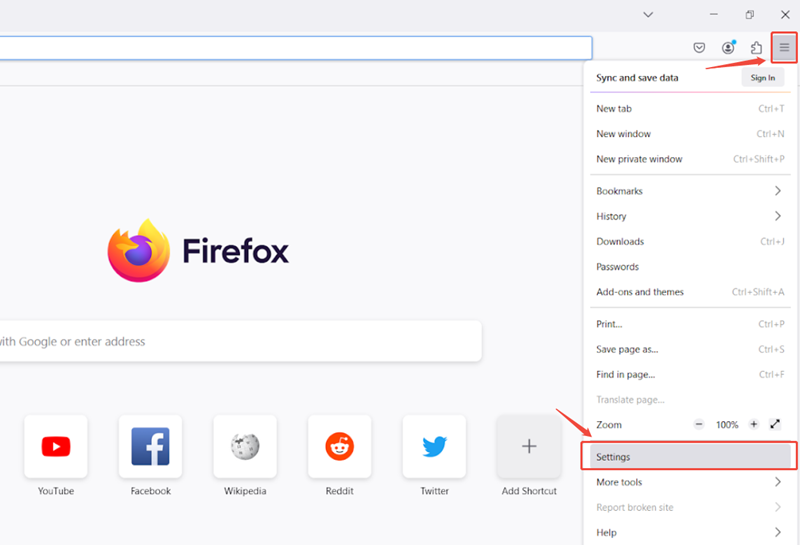Open the Wikipedia shortcut tile

(245, 447)
